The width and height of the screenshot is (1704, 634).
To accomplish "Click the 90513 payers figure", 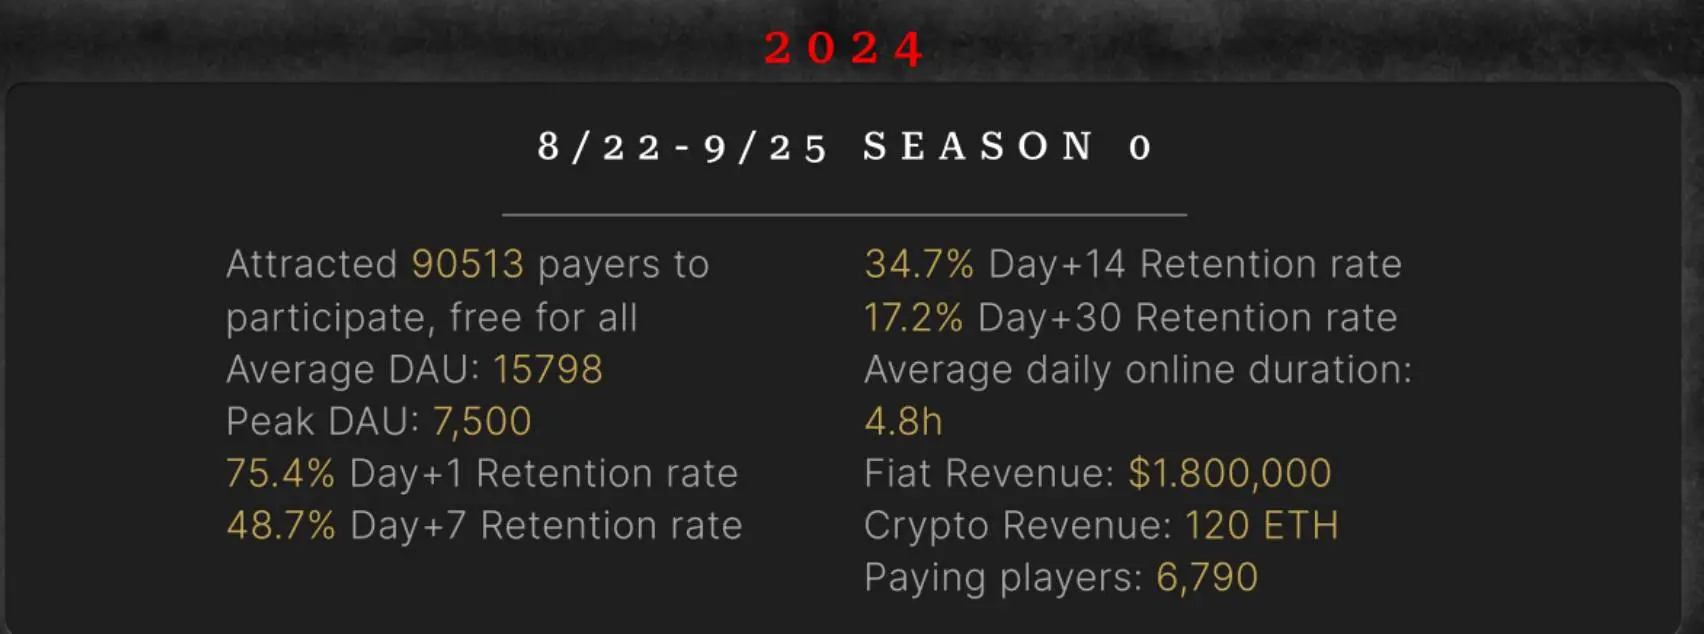I will pos(467,264).
